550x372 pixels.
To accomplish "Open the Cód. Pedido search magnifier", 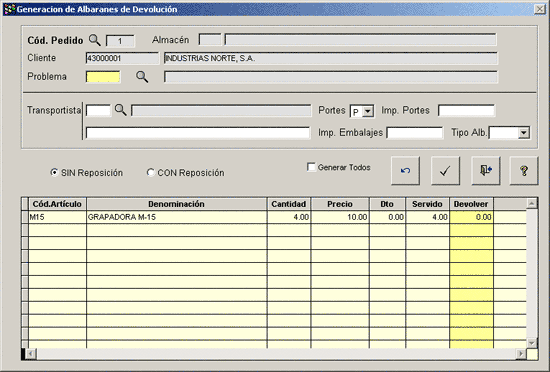I will 94,40.
